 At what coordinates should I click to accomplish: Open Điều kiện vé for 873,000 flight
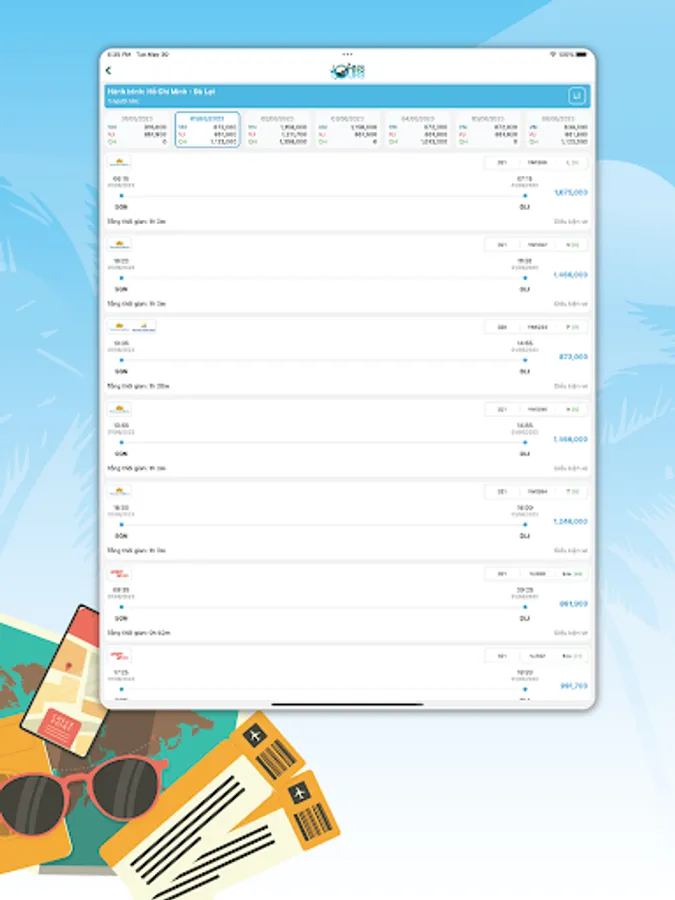(x=571, y=386)
